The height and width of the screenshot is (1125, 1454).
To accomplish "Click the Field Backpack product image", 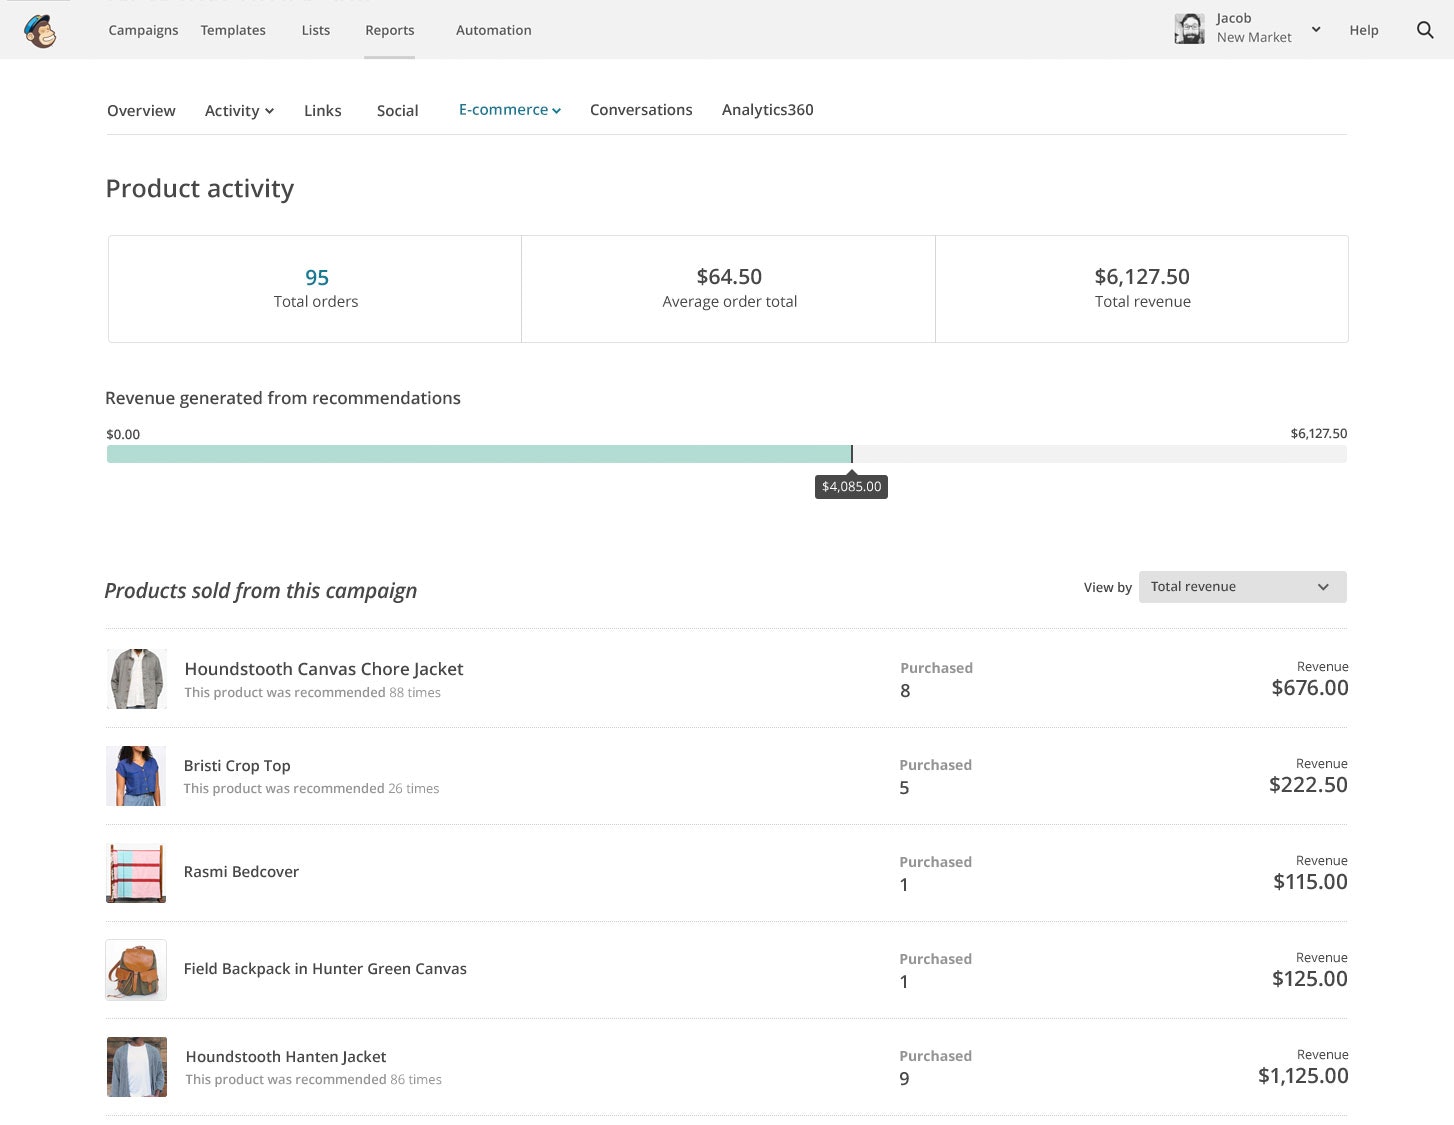I will (x=136, y=970).
